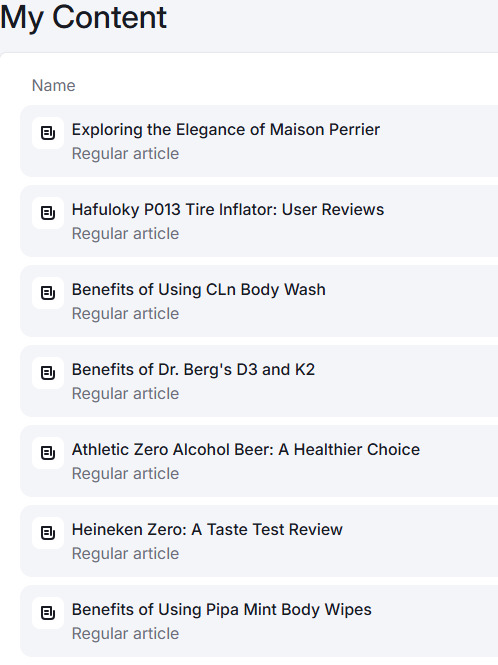Click Regular article label under Hafuloky Tire Inflator

[x=126, y=234]
